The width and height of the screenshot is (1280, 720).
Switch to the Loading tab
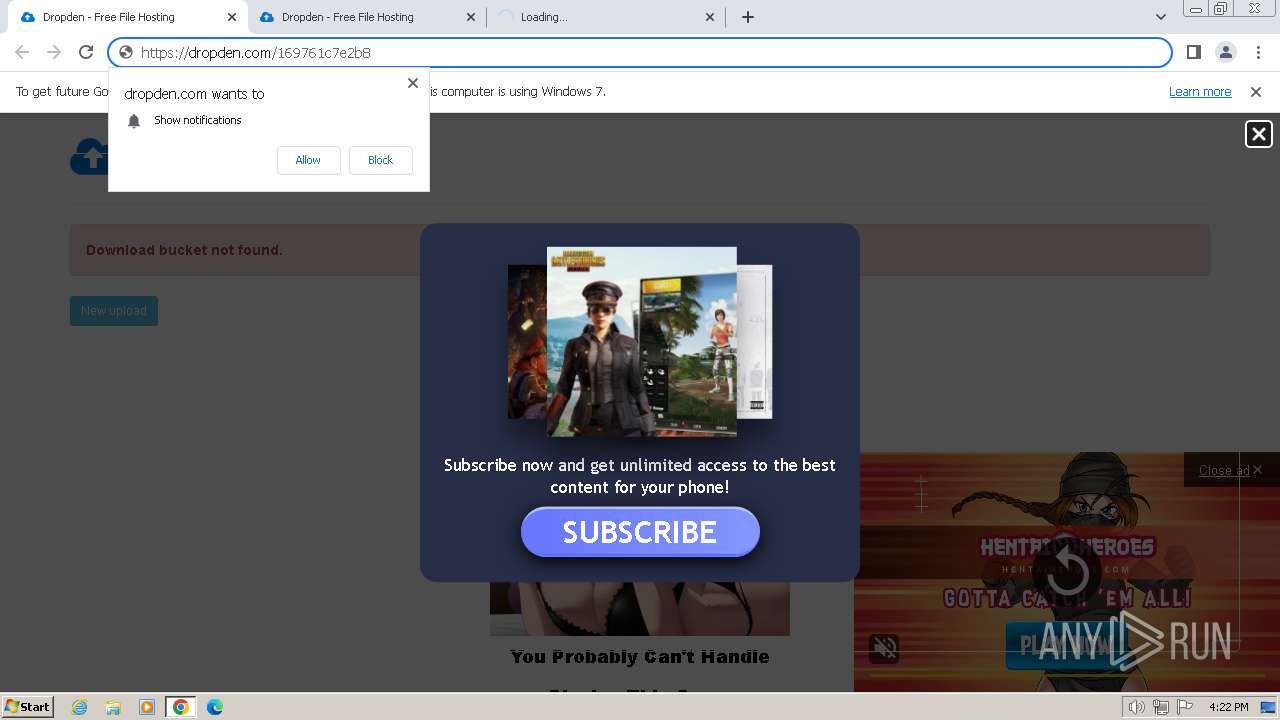pos(606,17)
